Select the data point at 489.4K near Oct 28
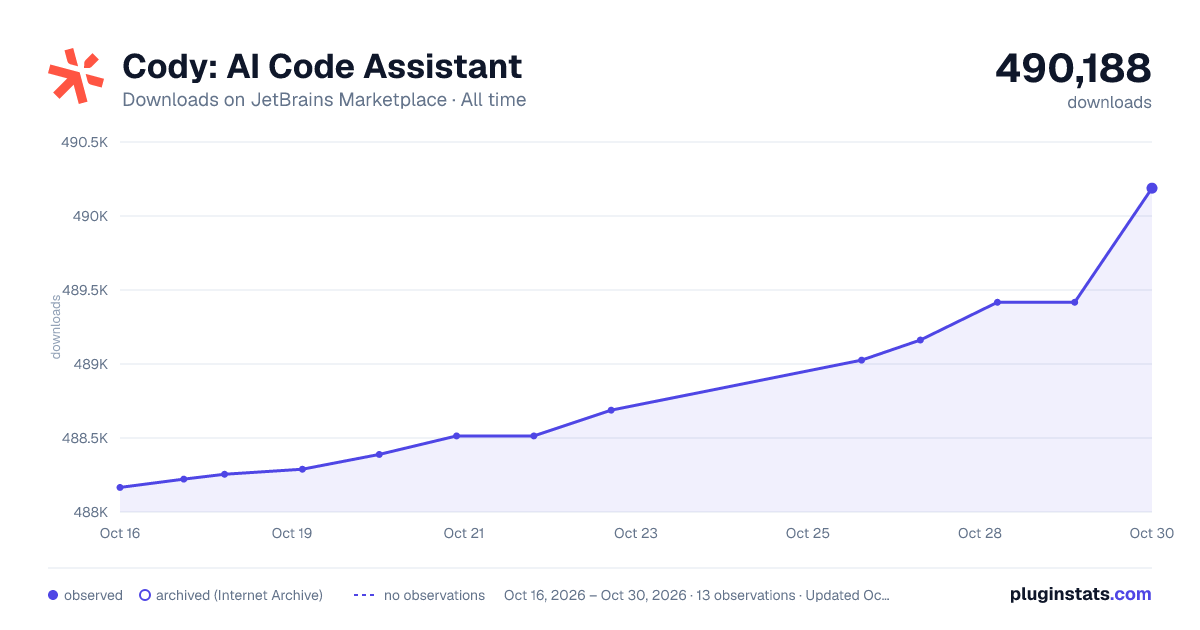The width and height of the screenshot is (1200, 630). tap(997, 302)
